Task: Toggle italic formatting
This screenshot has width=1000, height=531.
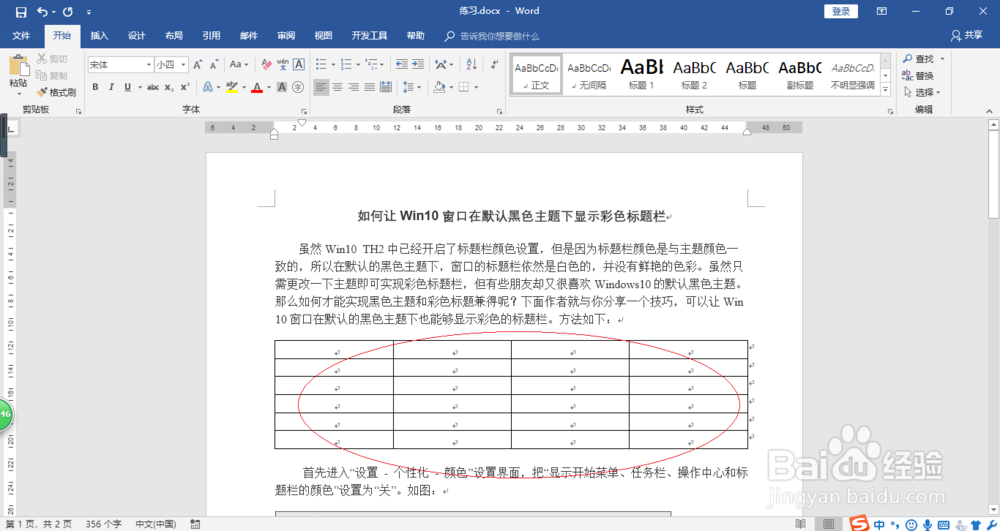Action: [x=111, y=87]
